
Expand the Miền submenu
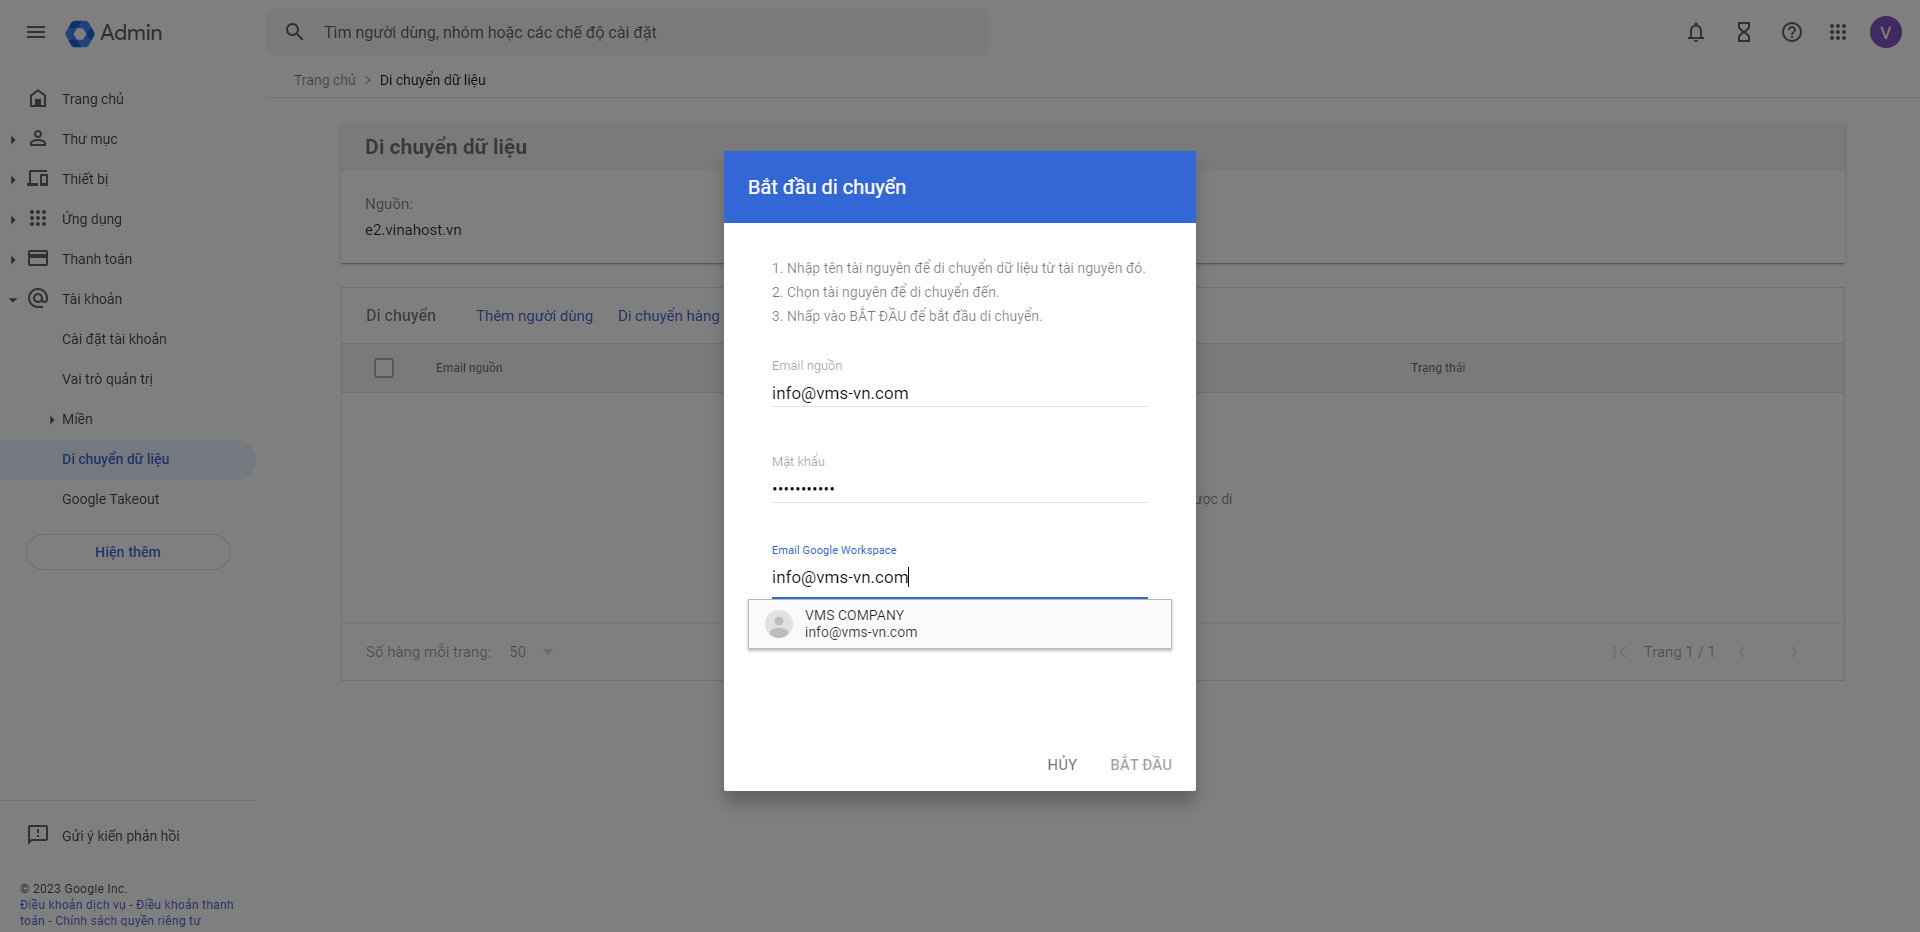(x=52, y=419)
